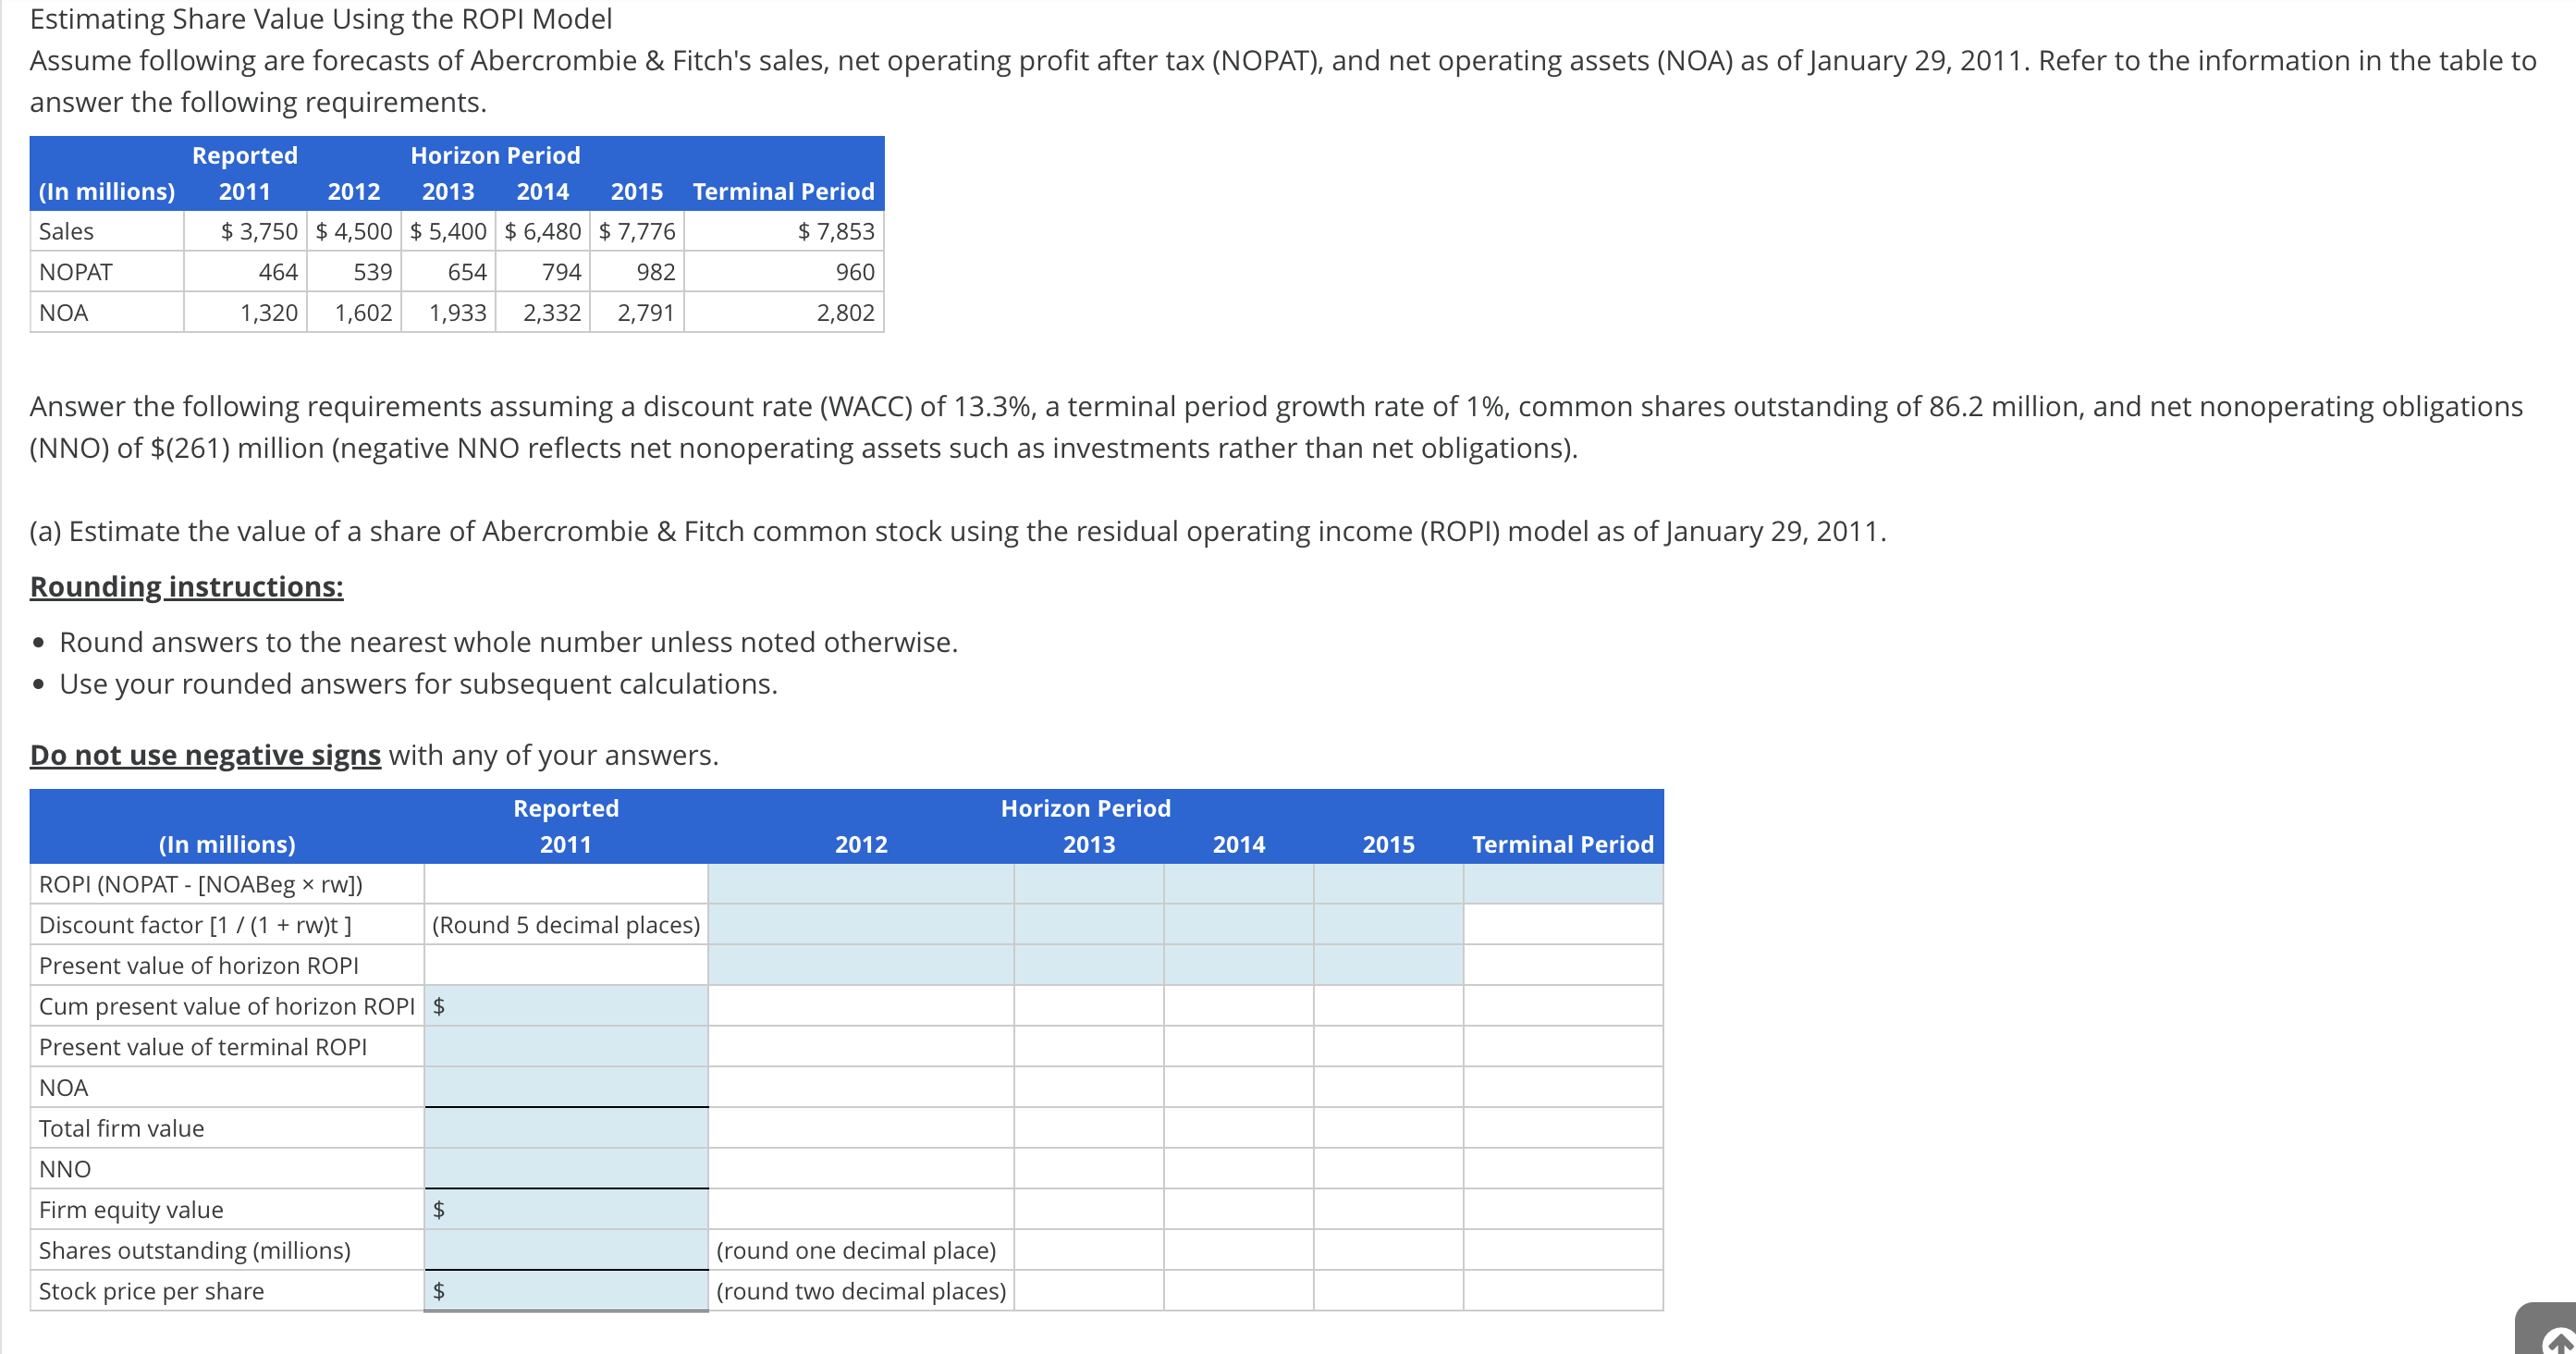Click the Firm equity value input field

[575, 1210]
